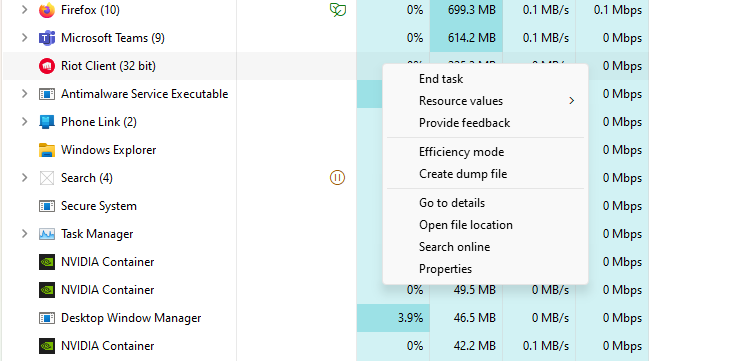Expand the Firefox process group
The height and width of the screenshot is (361, 741).
[x=25, y=10]
